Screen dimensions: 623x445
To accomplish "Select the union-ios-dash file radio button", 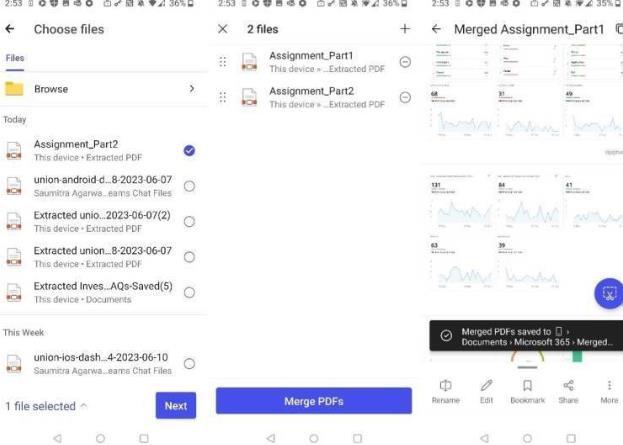I will pyautogui.click(x=190, y=363).
